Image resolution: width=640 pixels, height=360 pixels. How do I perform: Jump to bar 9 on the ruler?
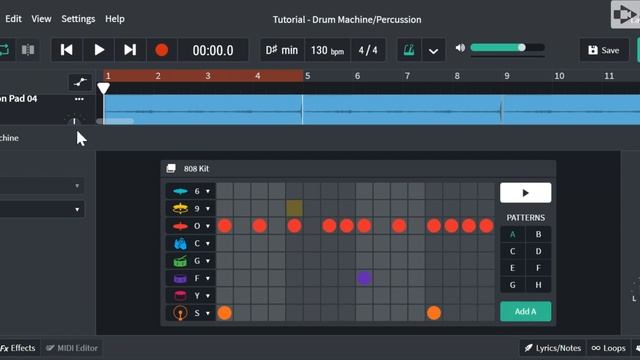coord(507,76)
